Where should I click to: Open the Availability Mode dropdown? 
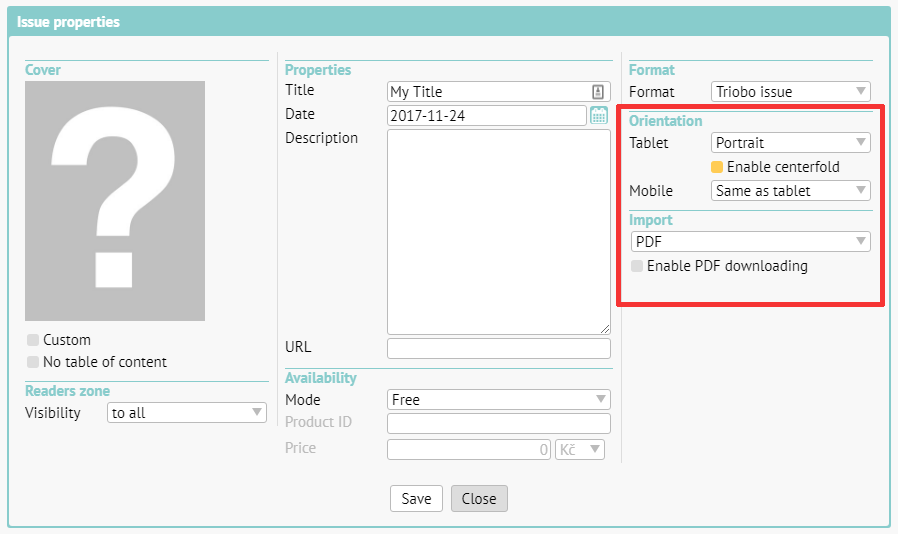click(499, 399)
